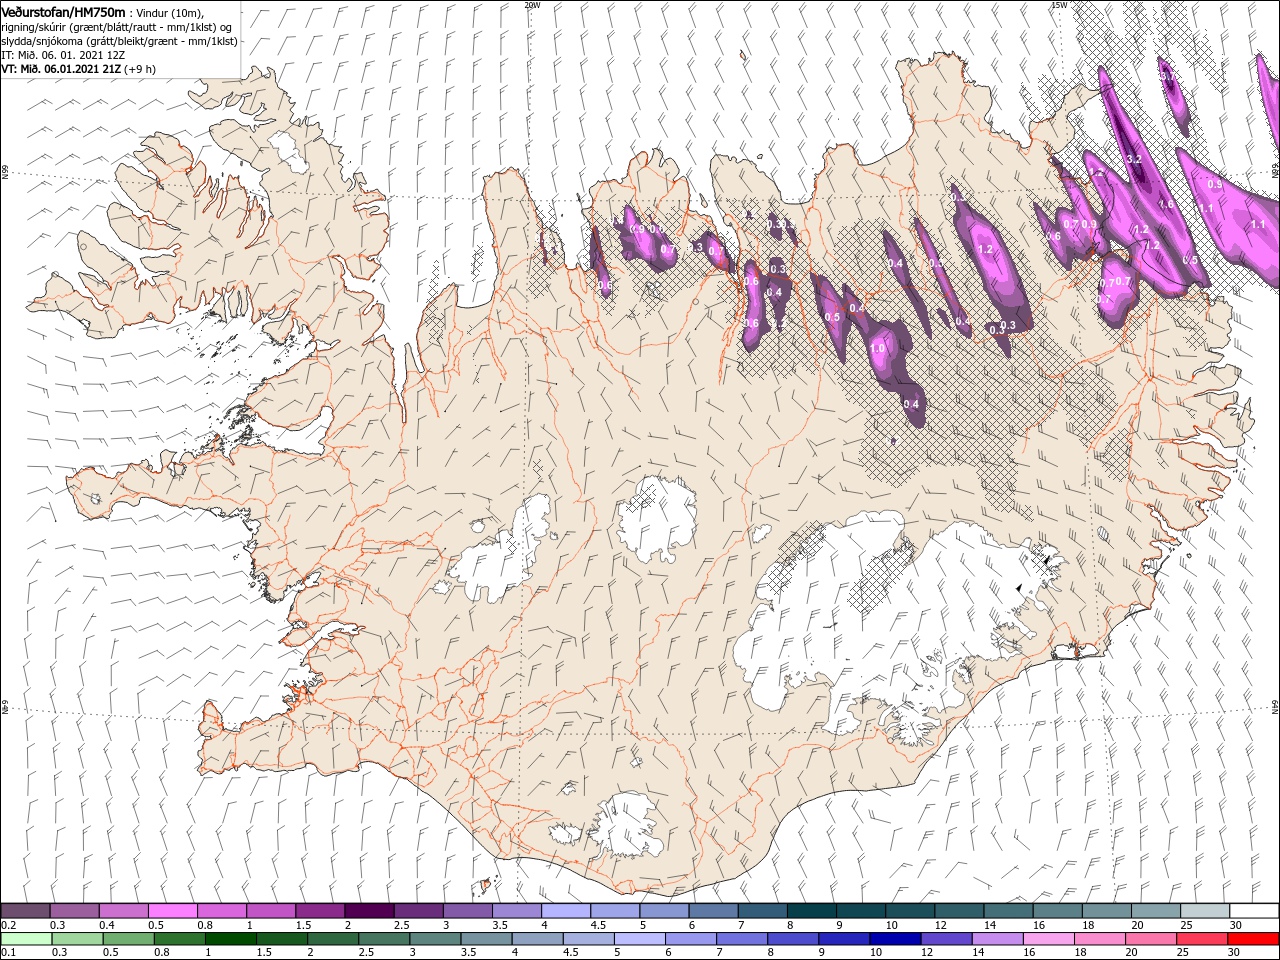The height and width of the screenshot is (960, 1280).
Task: Click the 0.1 label under the rain scale
Action: (x=9, y=953)
